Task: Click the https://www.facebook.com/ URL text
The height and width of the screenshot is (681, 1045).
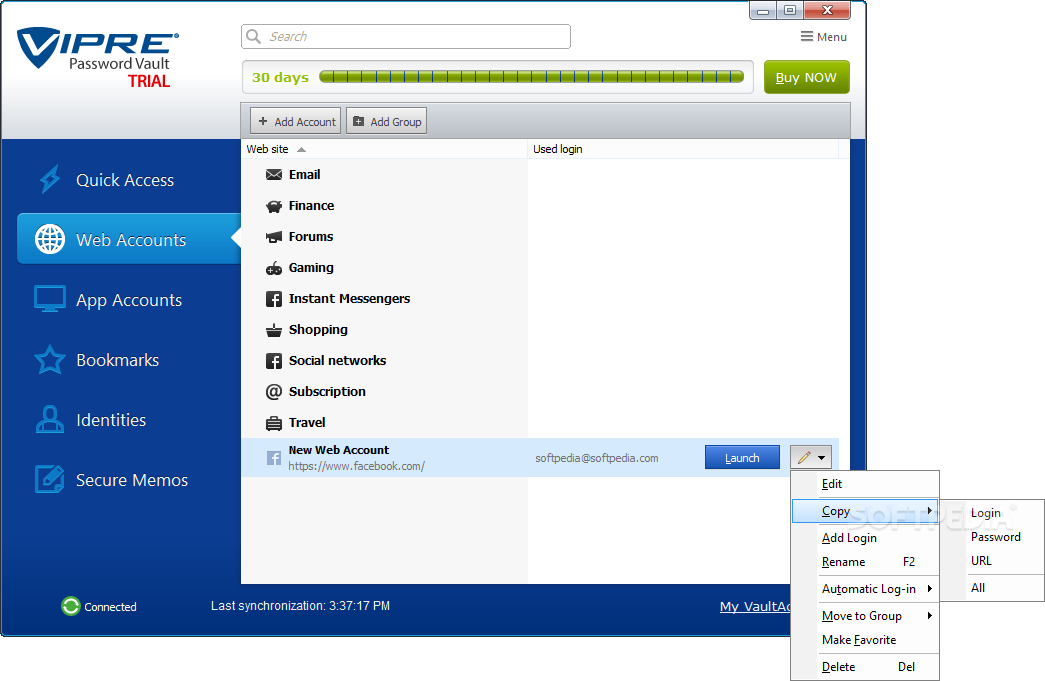Action: click(357, 466)
